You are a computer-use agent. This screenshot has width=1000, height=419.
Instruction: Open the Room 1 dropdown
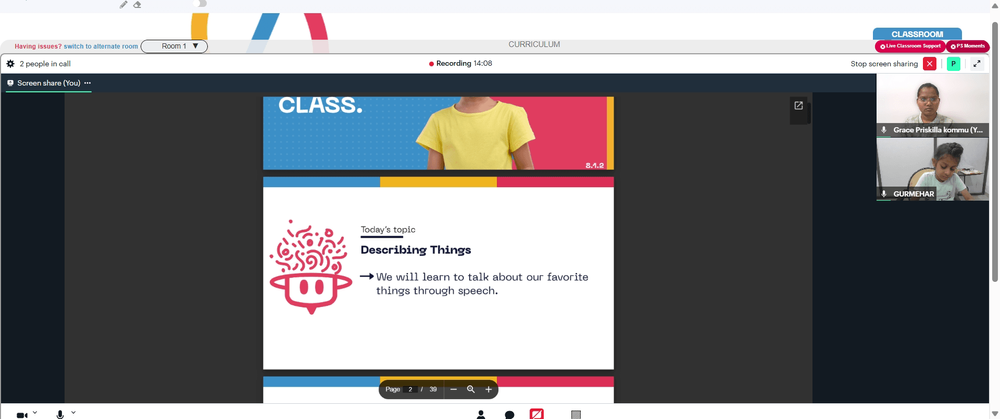[x=174, y=47]
